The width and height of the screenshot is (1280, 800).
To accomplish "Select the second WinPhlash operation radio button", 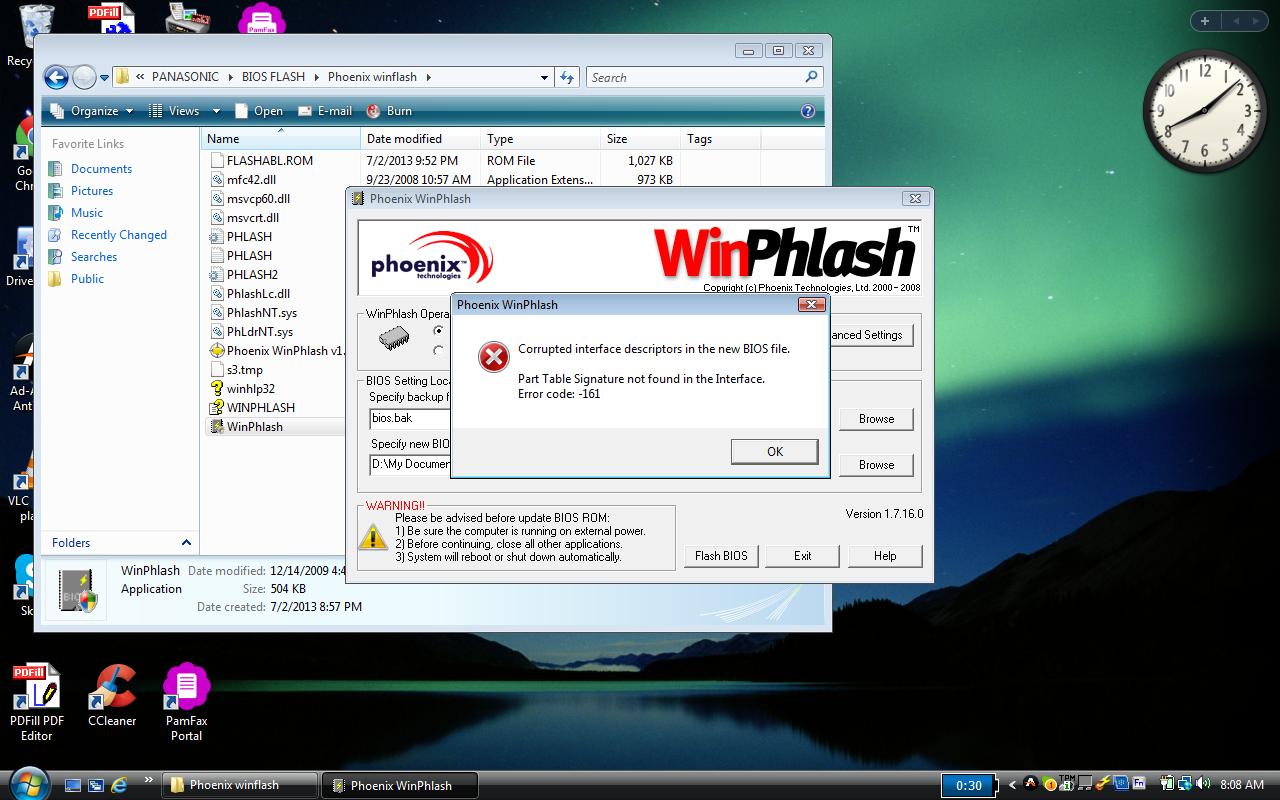I will pyautogui.click(x=438, y=351).
